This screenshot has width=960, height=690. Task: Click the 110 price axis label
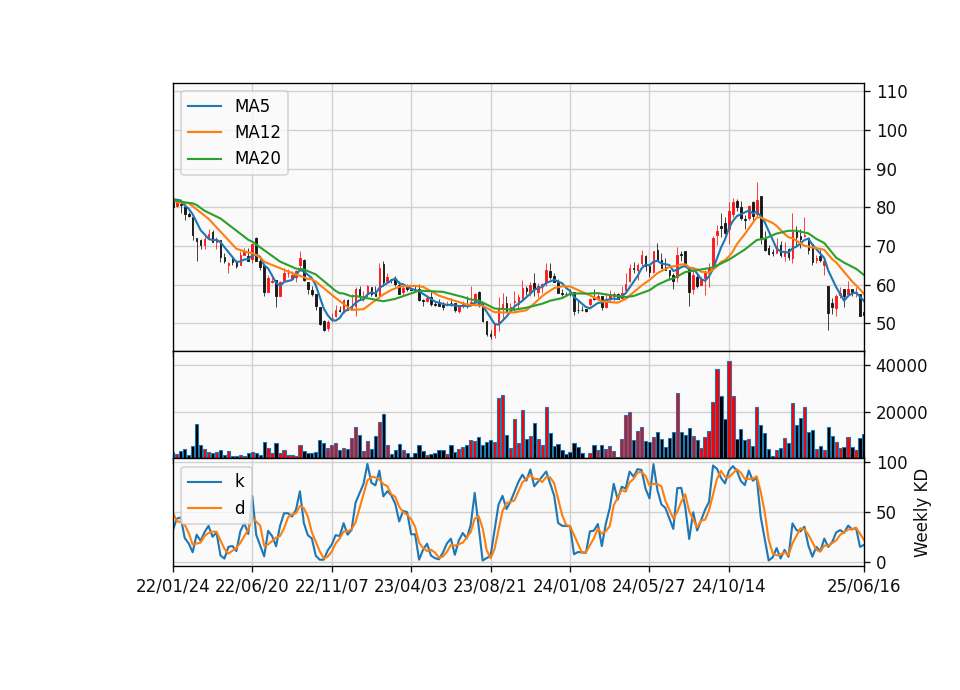[892, 92]
